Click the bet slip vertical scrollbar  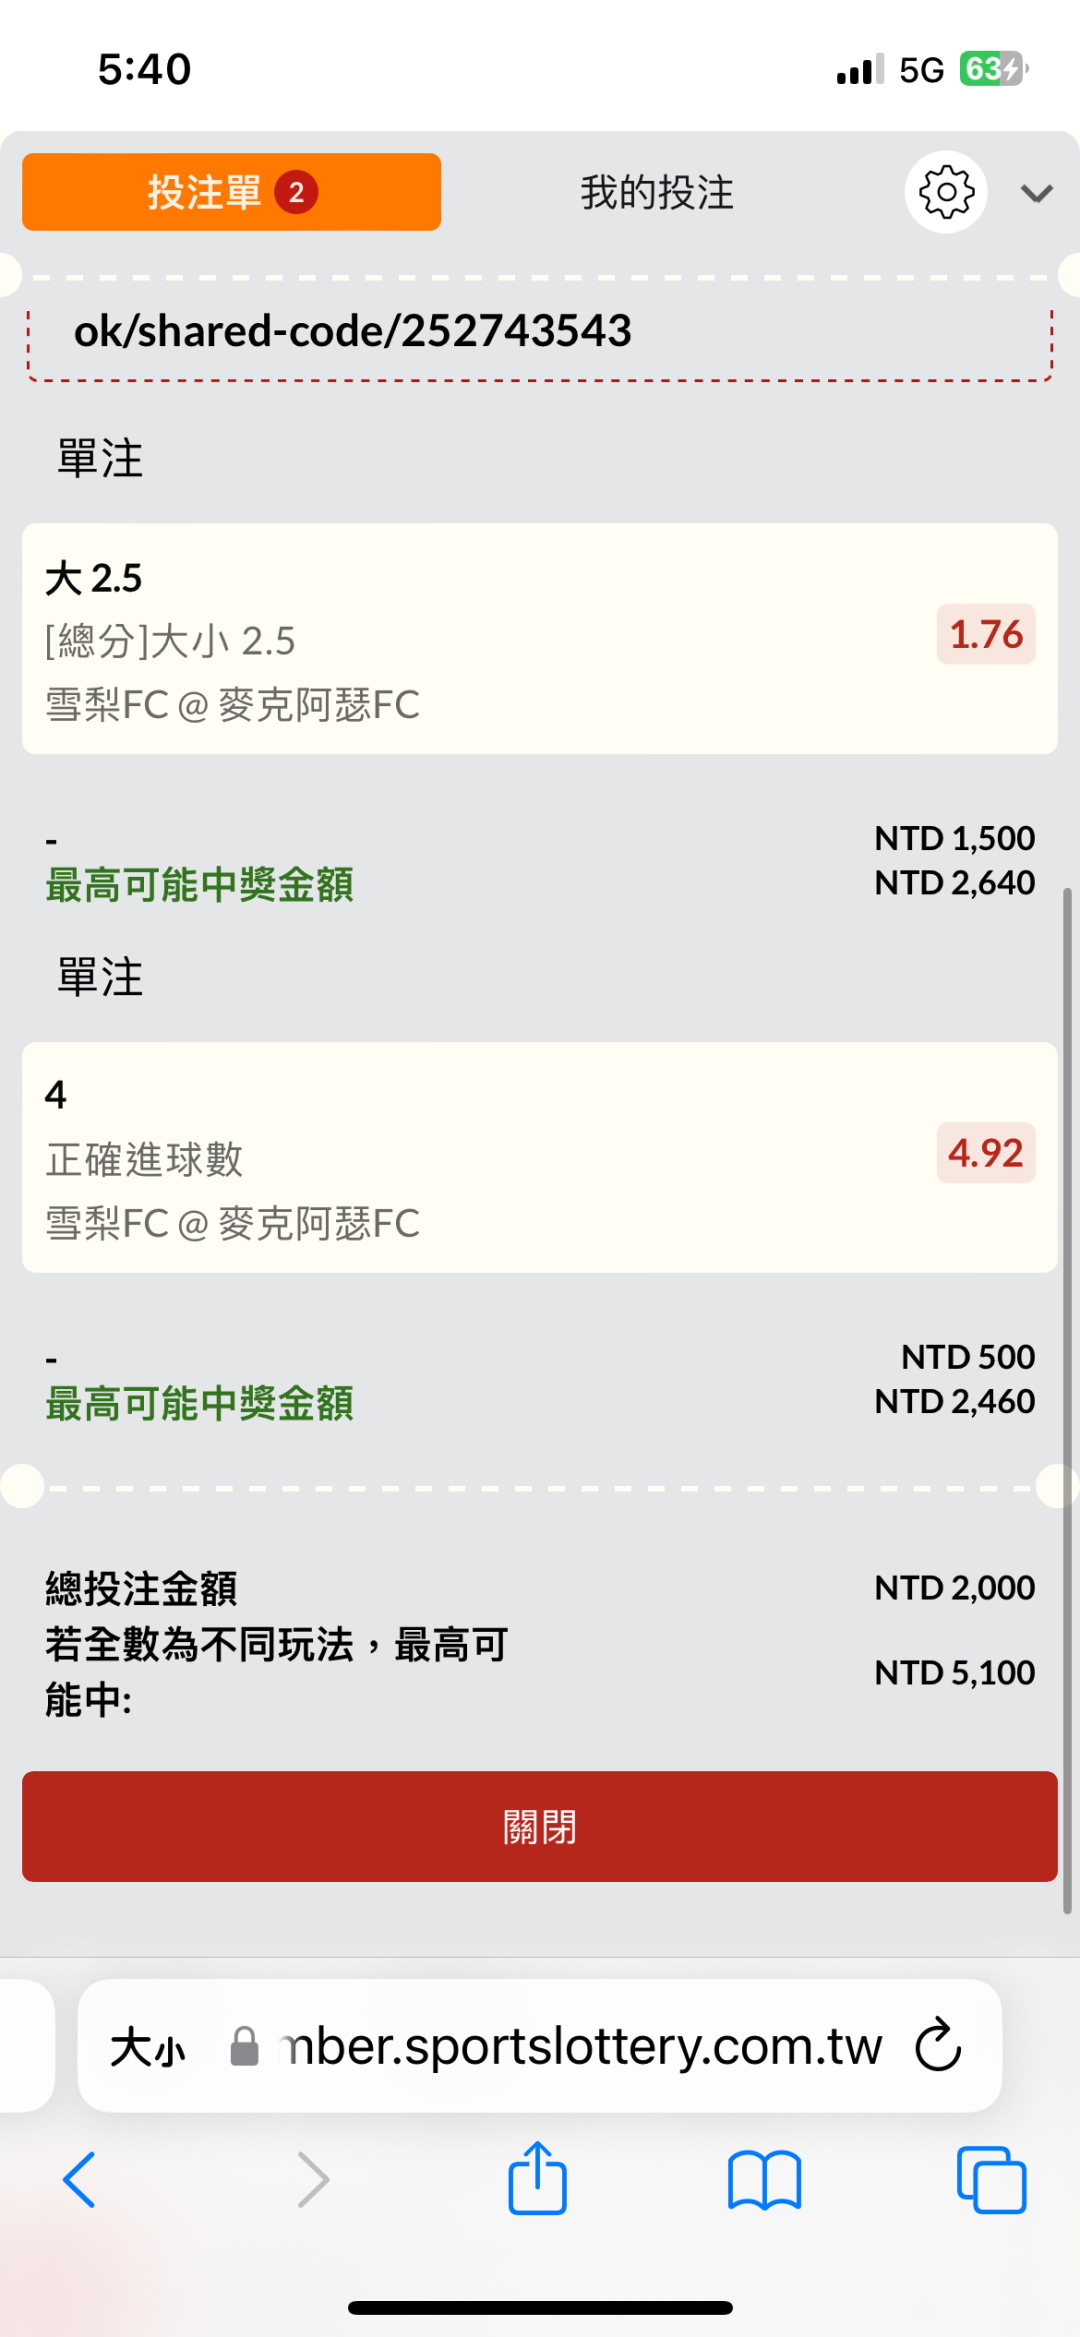(1067, 1400)
